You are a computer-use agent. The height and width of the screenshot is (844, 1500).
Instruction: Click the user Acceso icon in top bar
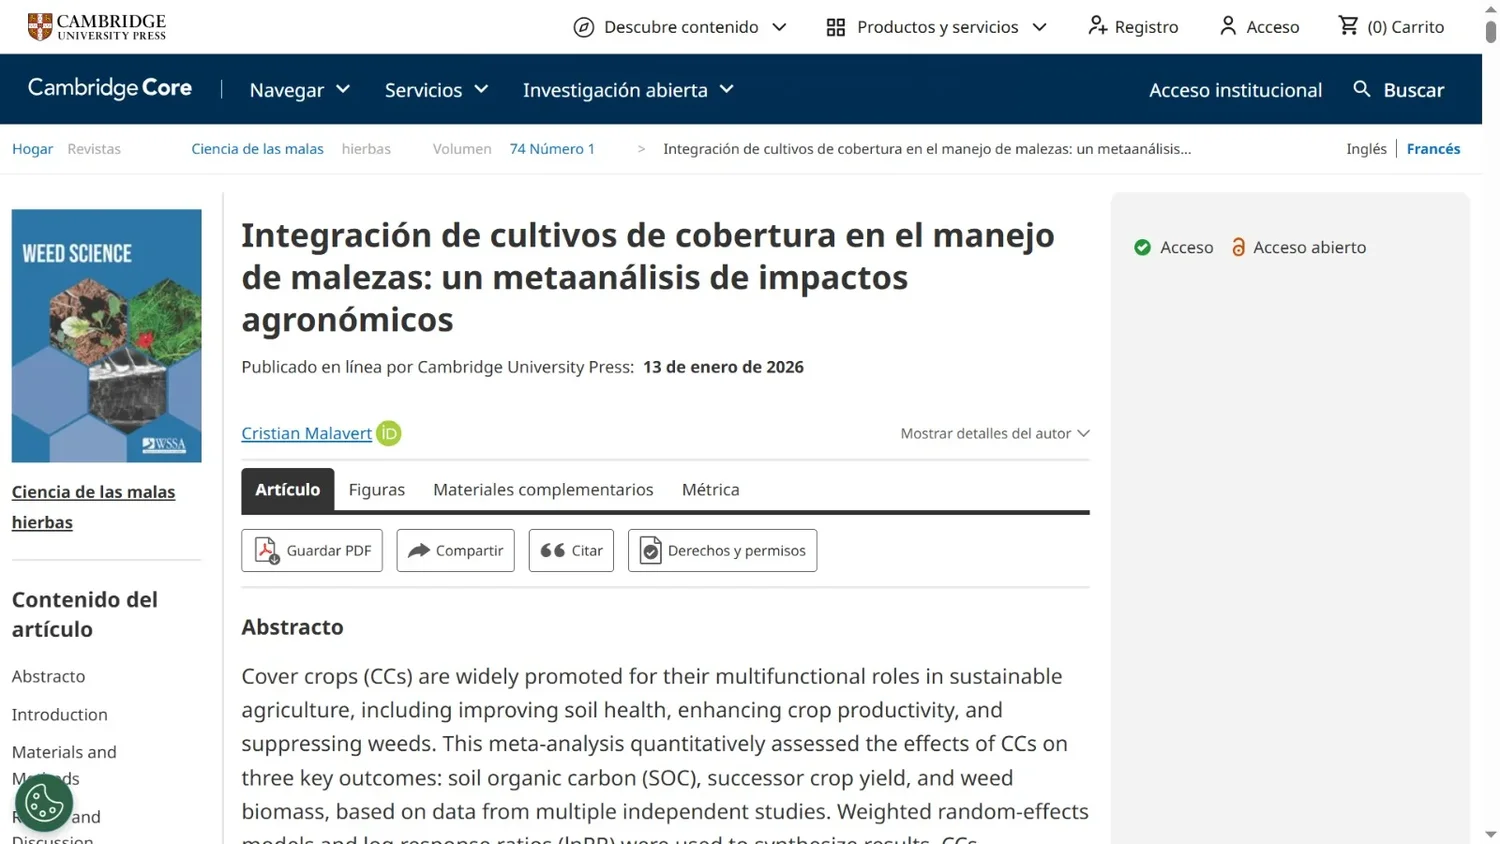[x=1228, y=26]
